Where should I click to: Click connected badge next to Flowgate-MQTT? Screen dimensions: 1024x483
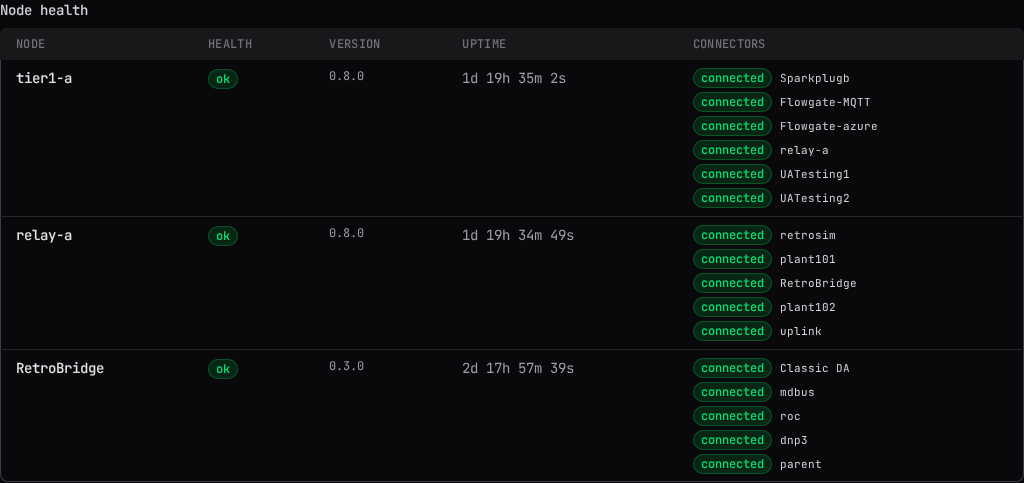tap(732, 102)
